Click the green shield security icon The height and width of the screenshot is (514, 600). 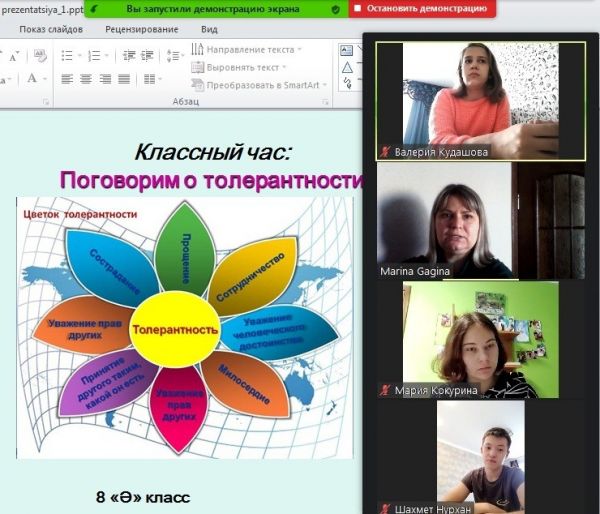(336, 9)
